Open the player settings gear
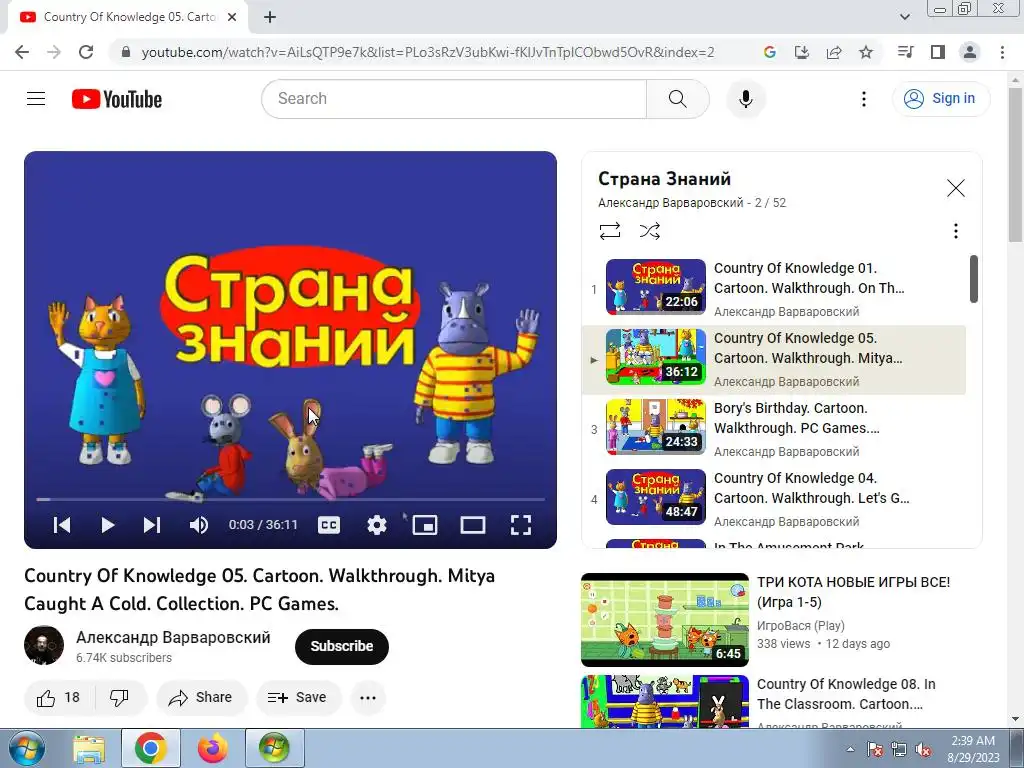 tap(376, 525)
